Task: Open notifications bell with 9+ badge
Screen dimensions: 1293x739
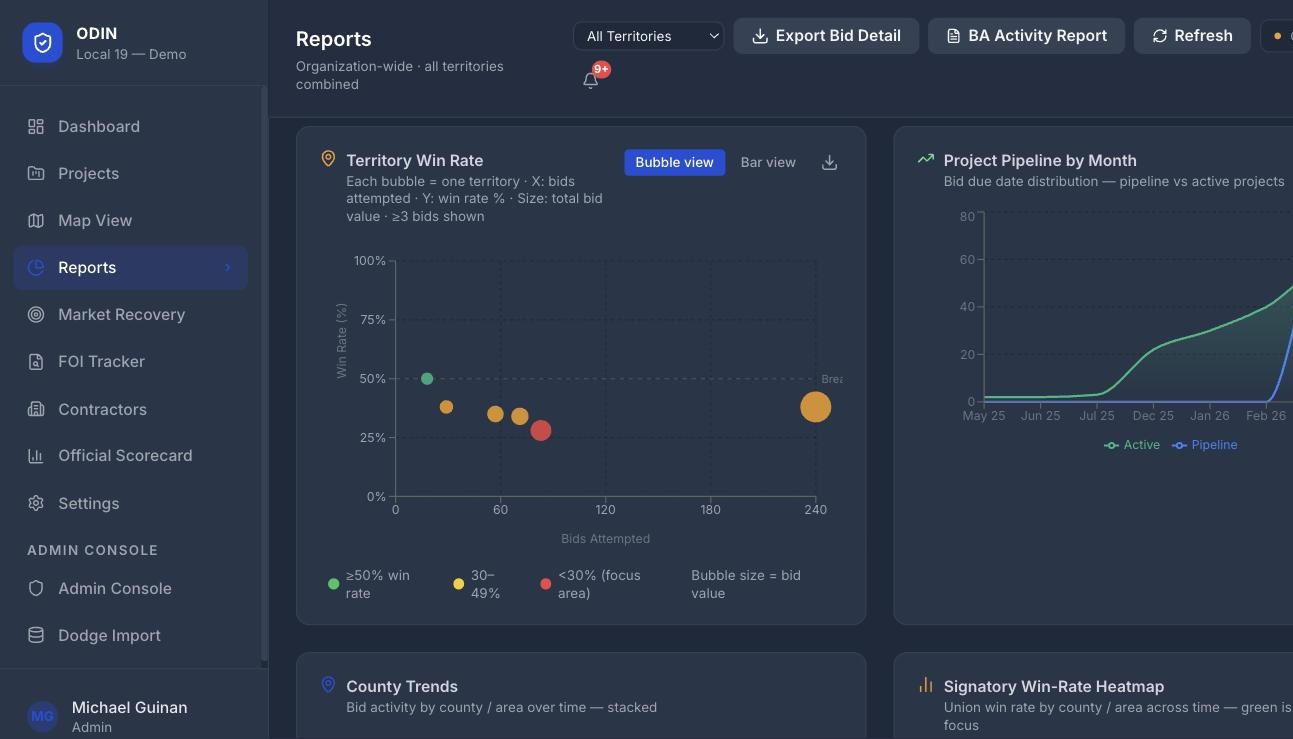Action: tap(591, 81)
